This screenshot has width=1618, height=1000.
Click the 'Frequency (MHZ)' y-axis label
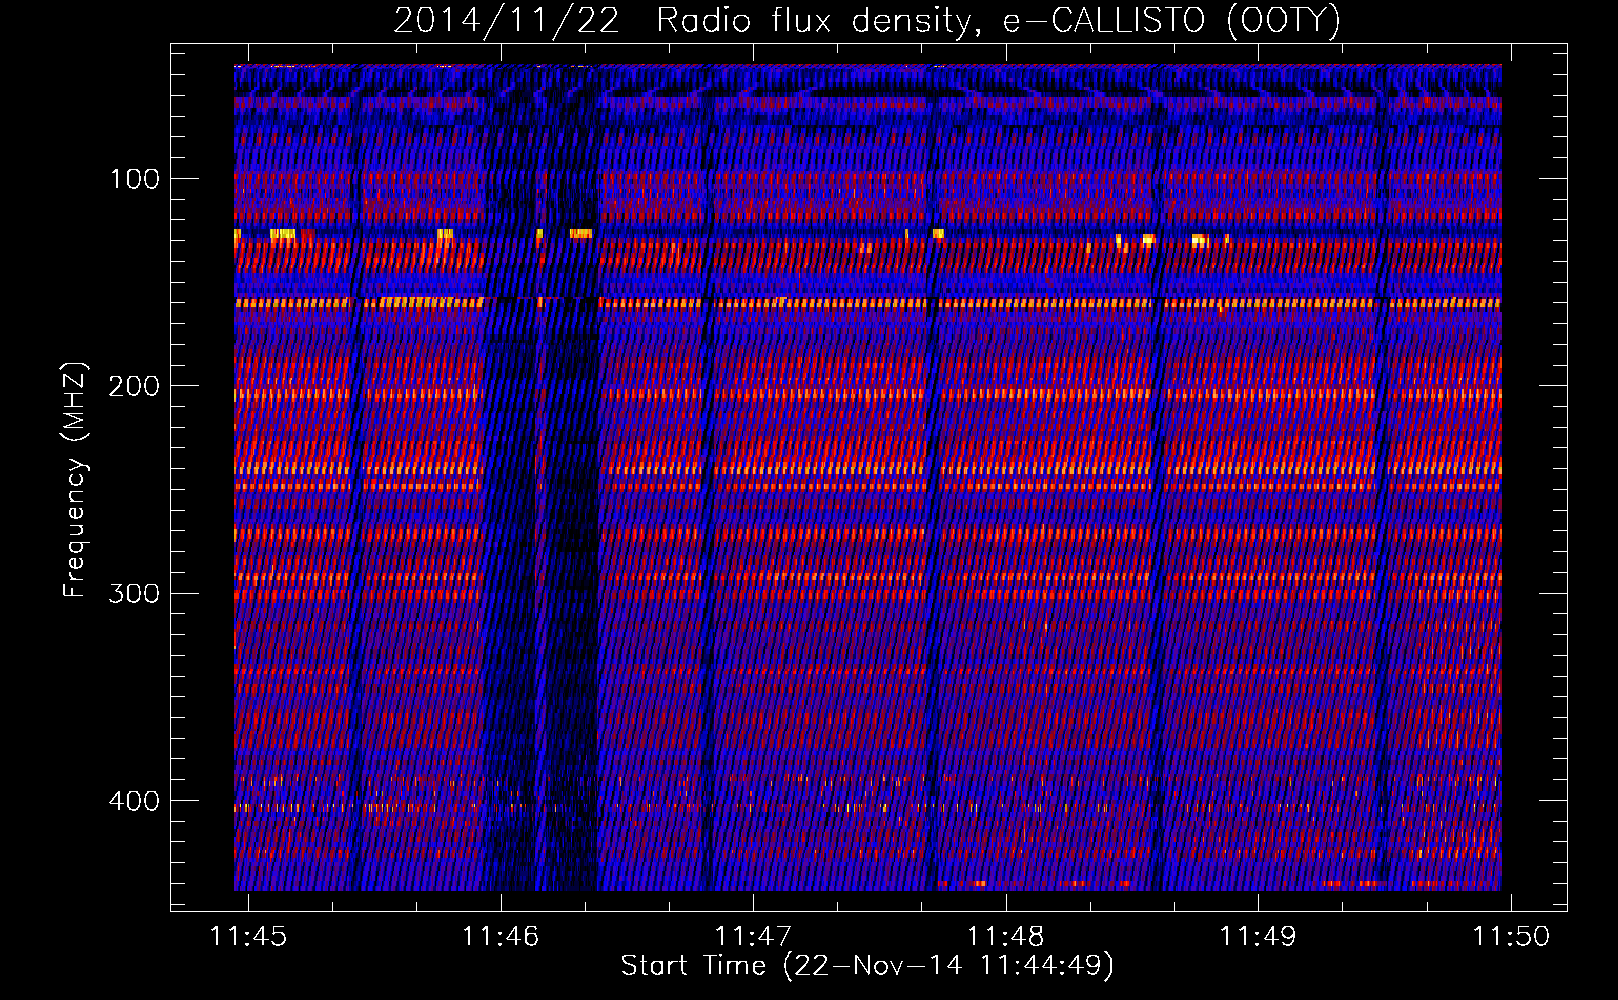75,480
